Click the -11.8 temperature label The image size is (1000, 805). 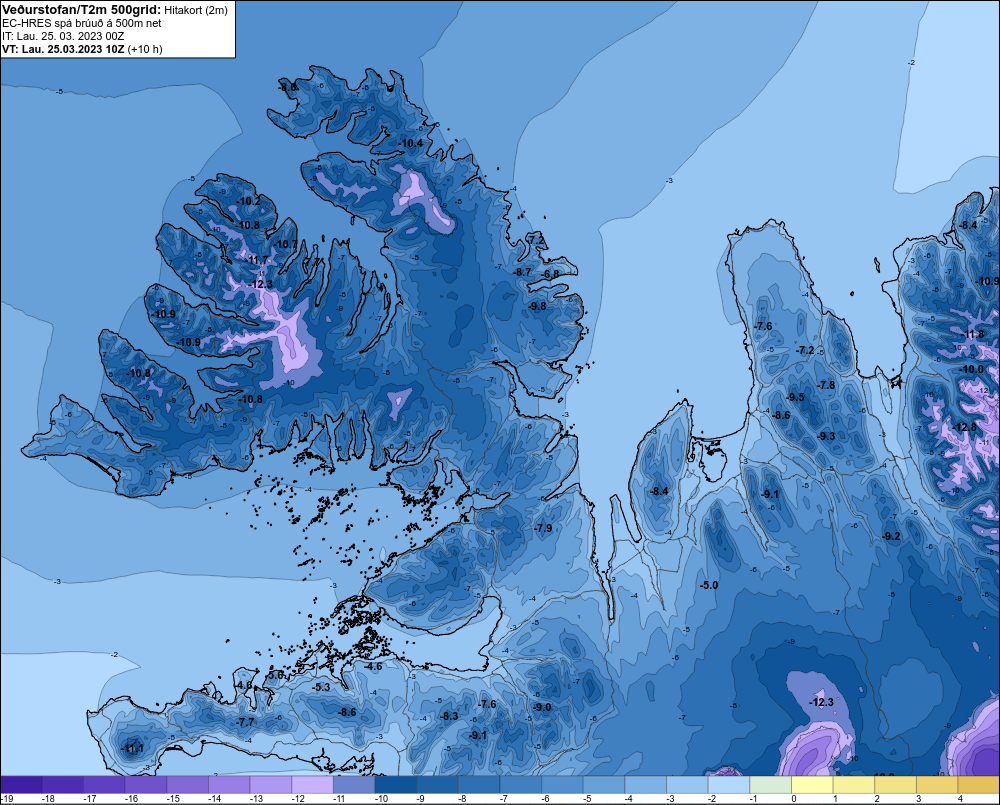tap(973, 335)
